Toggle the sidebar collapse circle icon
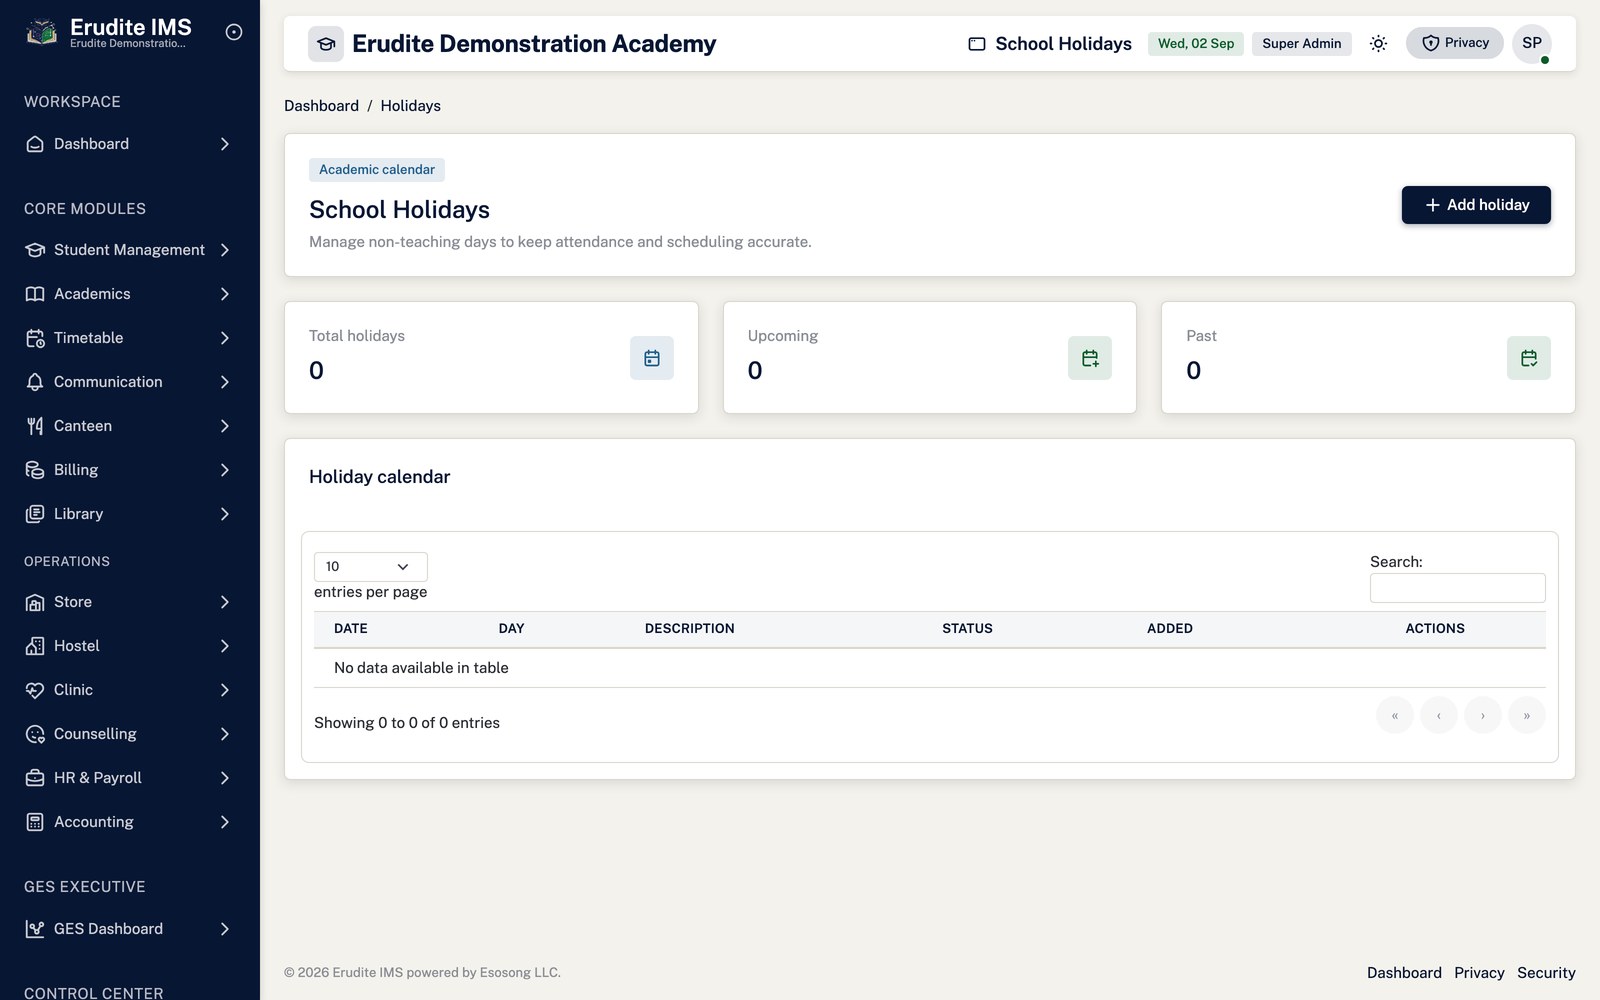1600x1000 pixels. (x=234, y=32)
